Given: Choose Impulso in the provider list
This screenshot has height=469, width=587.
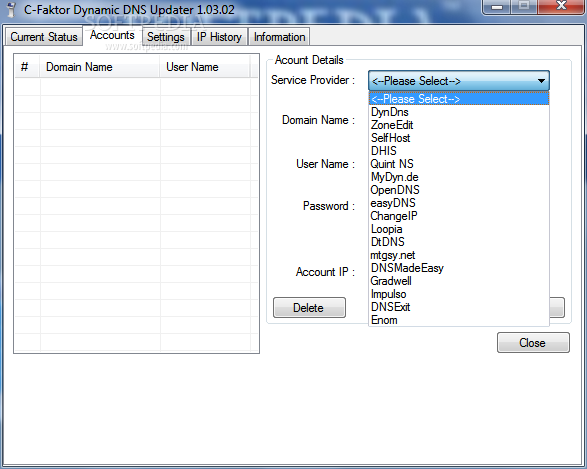Looking at the screenshot, I should 459,294.
